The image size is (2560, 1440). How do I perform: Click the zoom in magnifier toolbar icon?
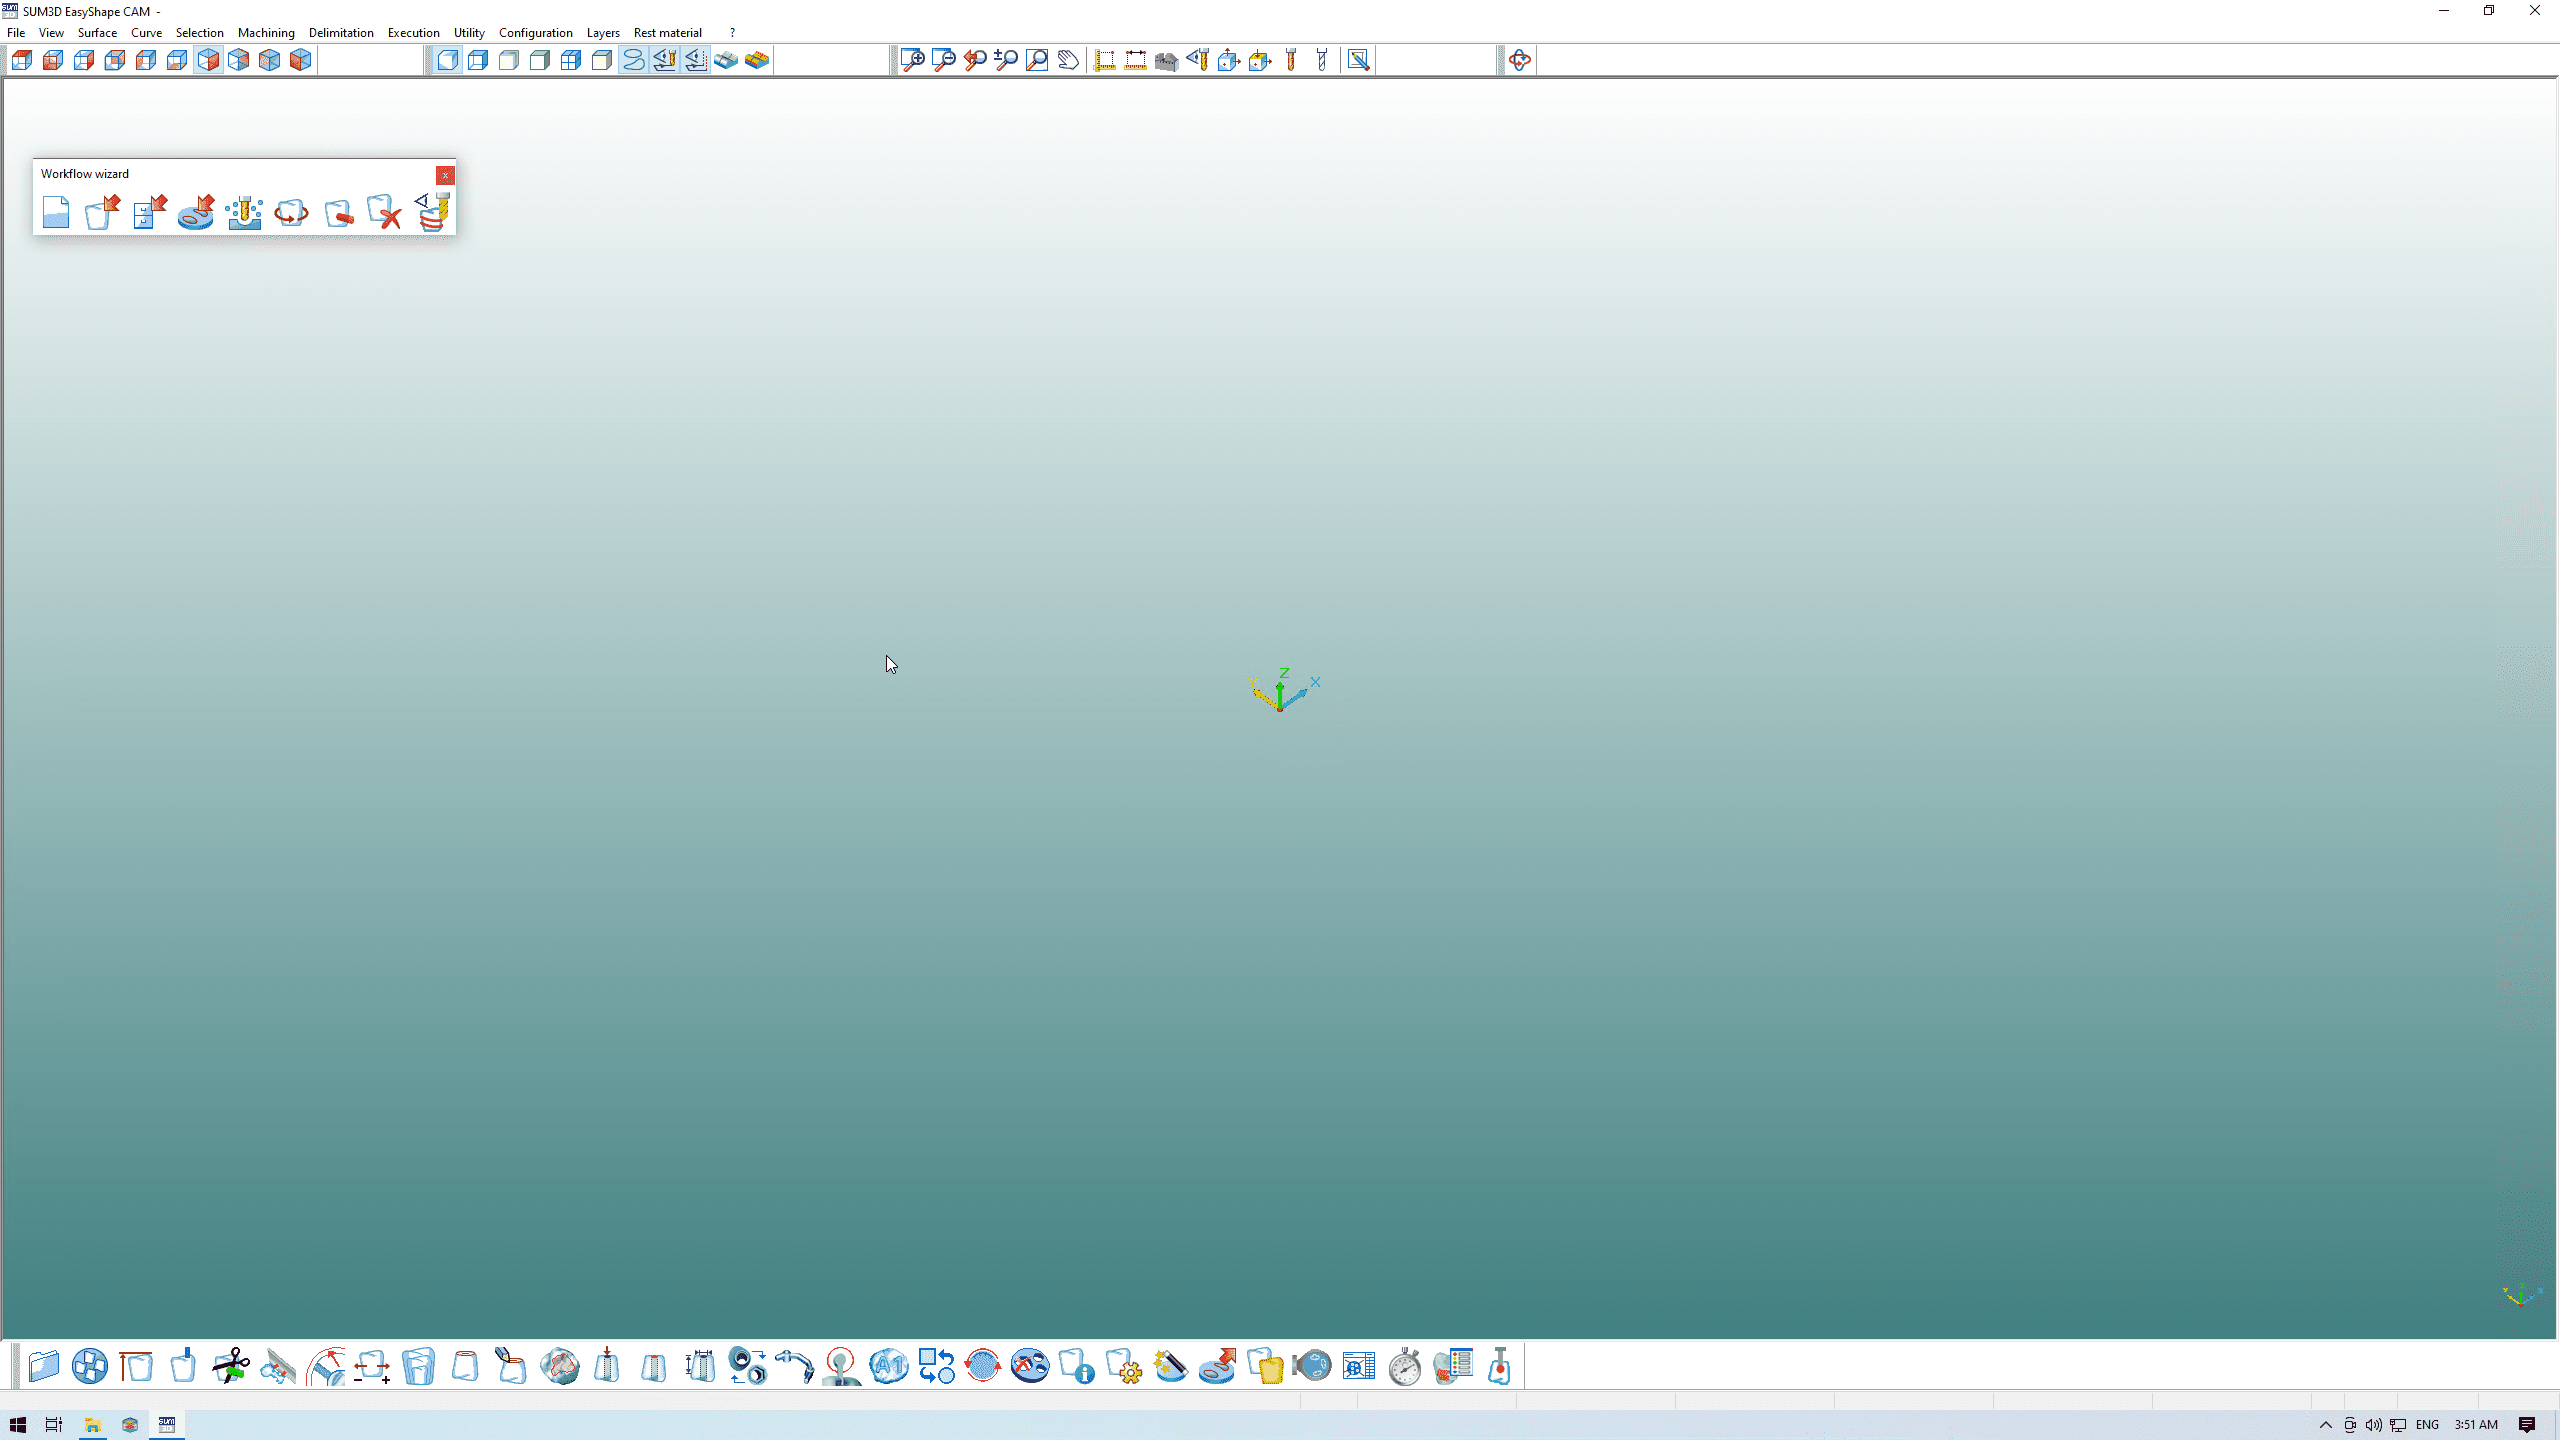pyautogui.click(x=912, y=60)
